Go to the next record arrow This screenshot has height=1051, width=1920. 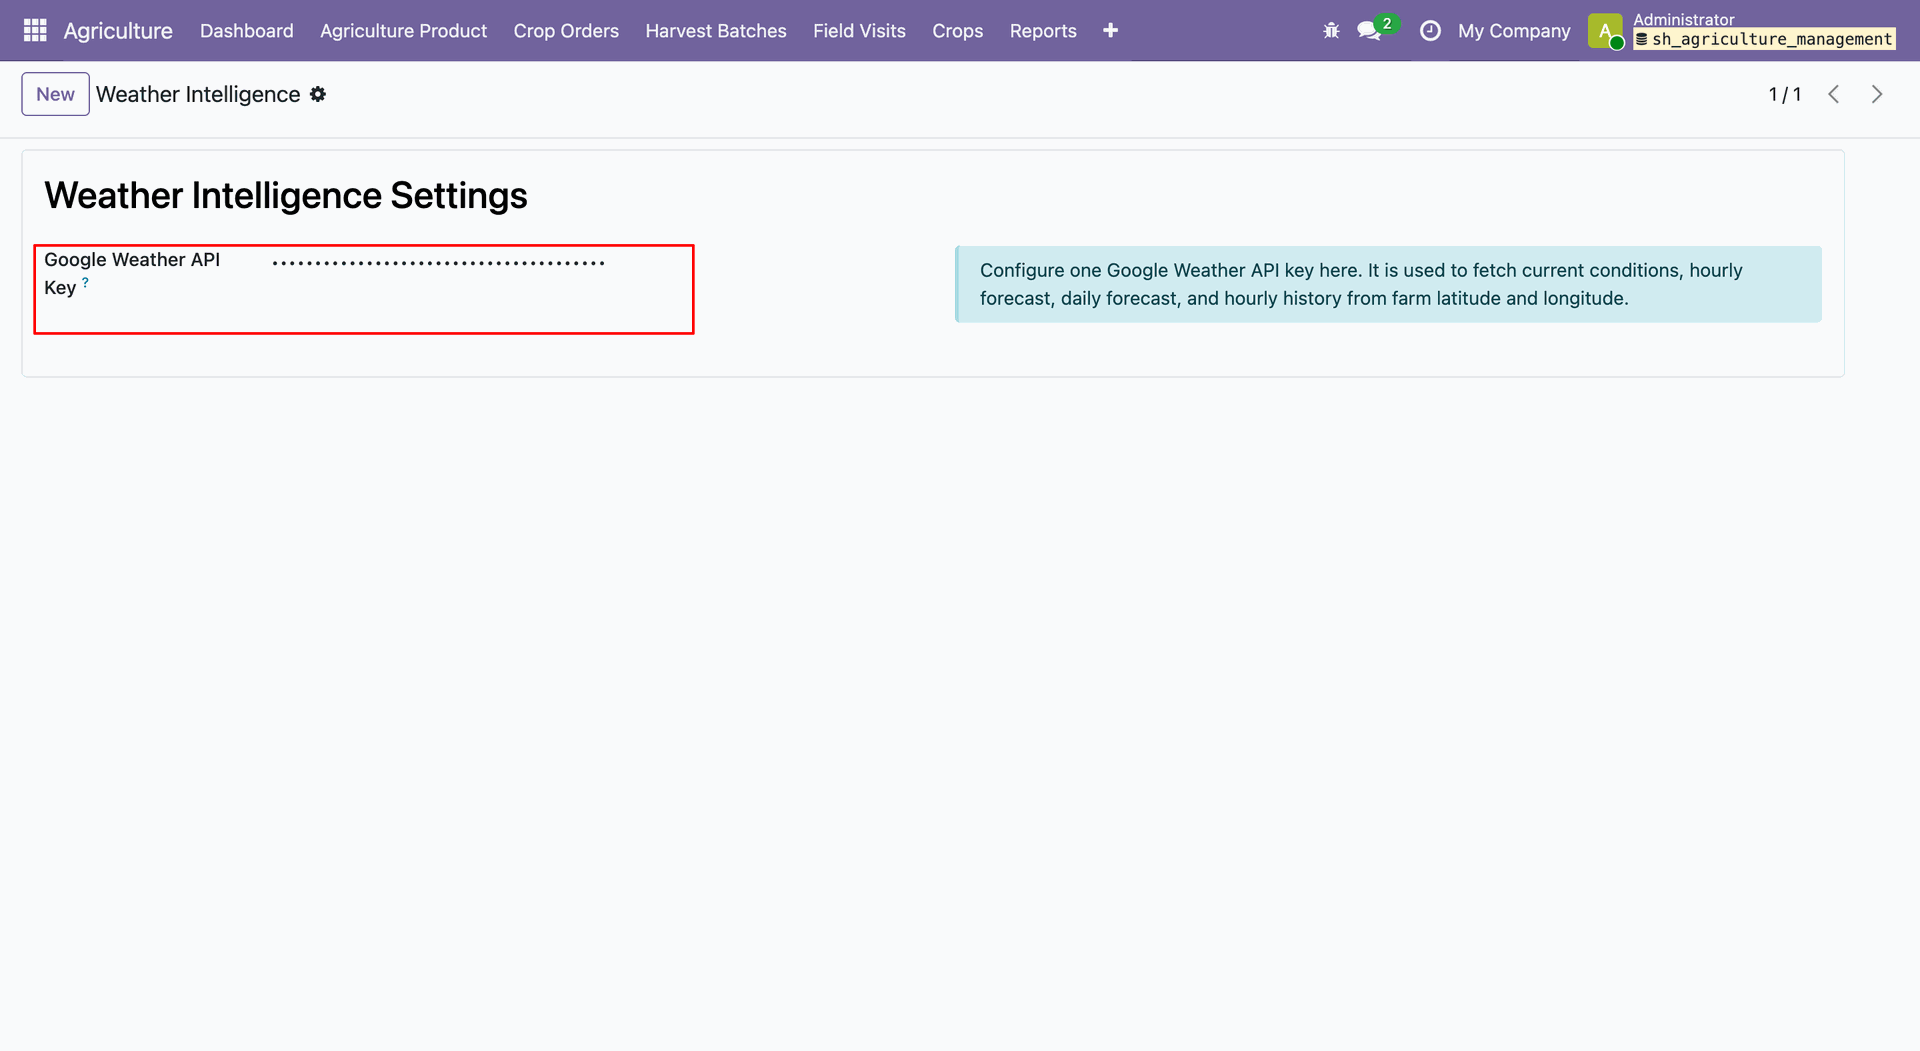(1877, 94)
